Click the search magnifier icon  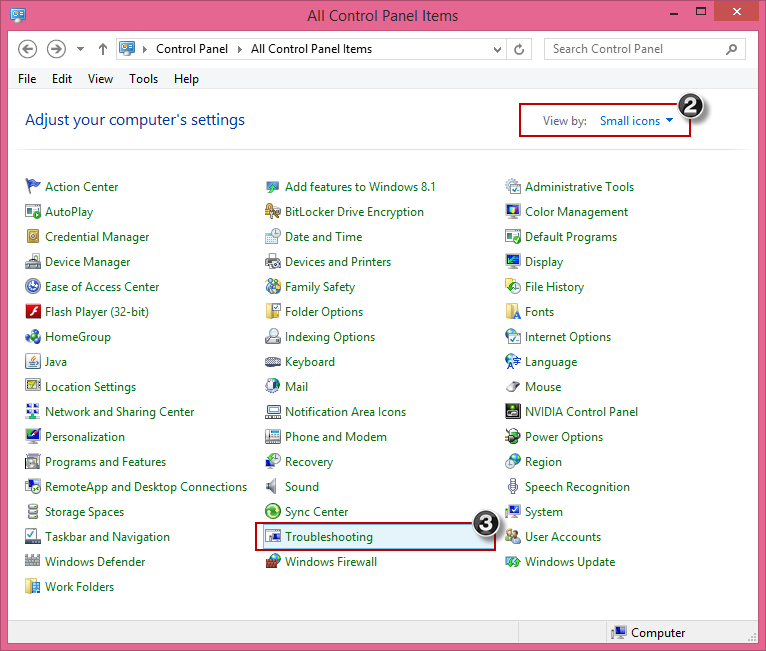pos(731,49)
